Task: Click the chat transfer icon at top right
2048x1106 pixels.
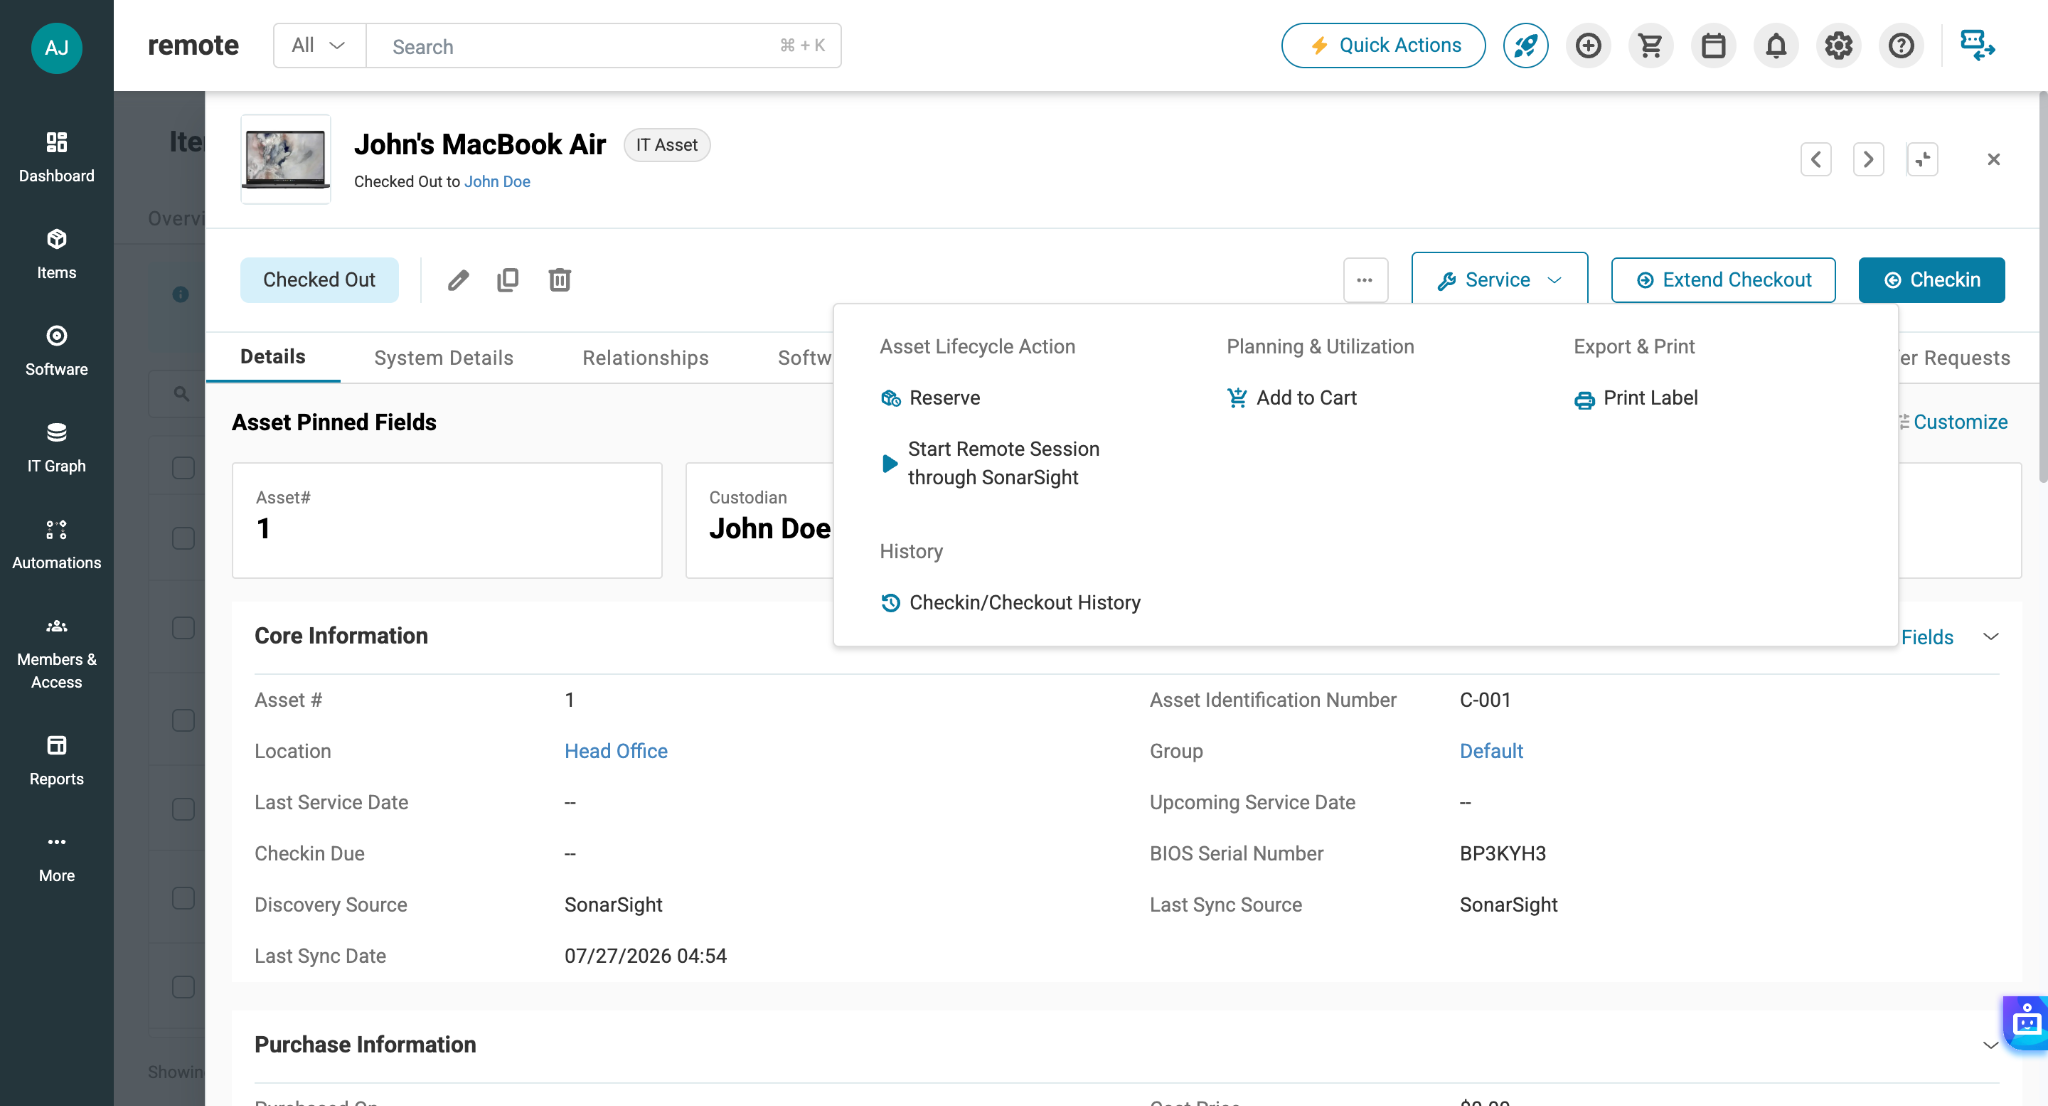Action: coord(1977,46)
